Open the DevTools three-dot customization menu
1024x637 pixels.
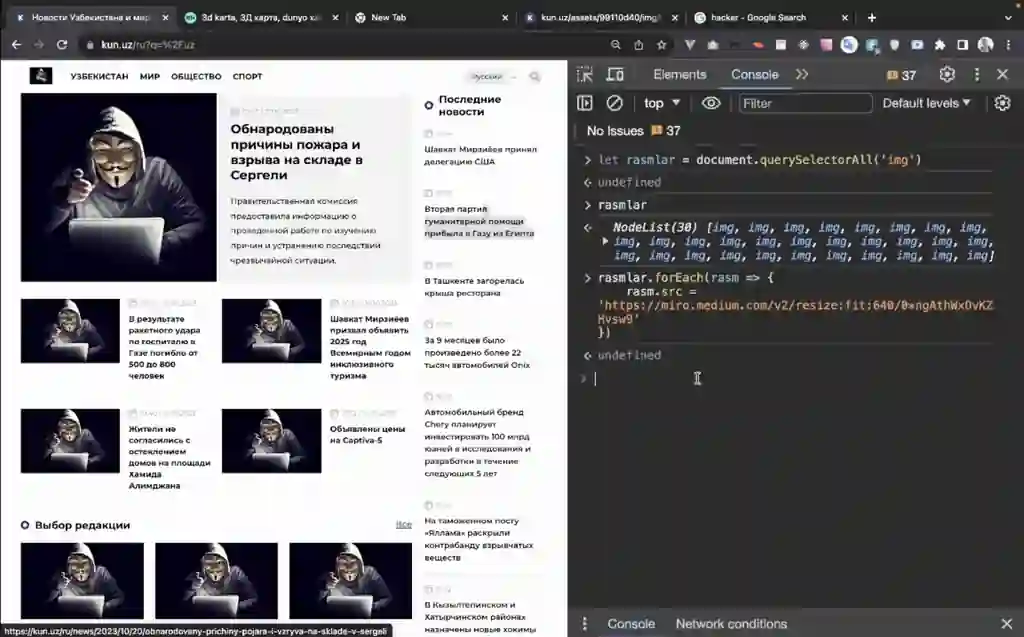977,74
